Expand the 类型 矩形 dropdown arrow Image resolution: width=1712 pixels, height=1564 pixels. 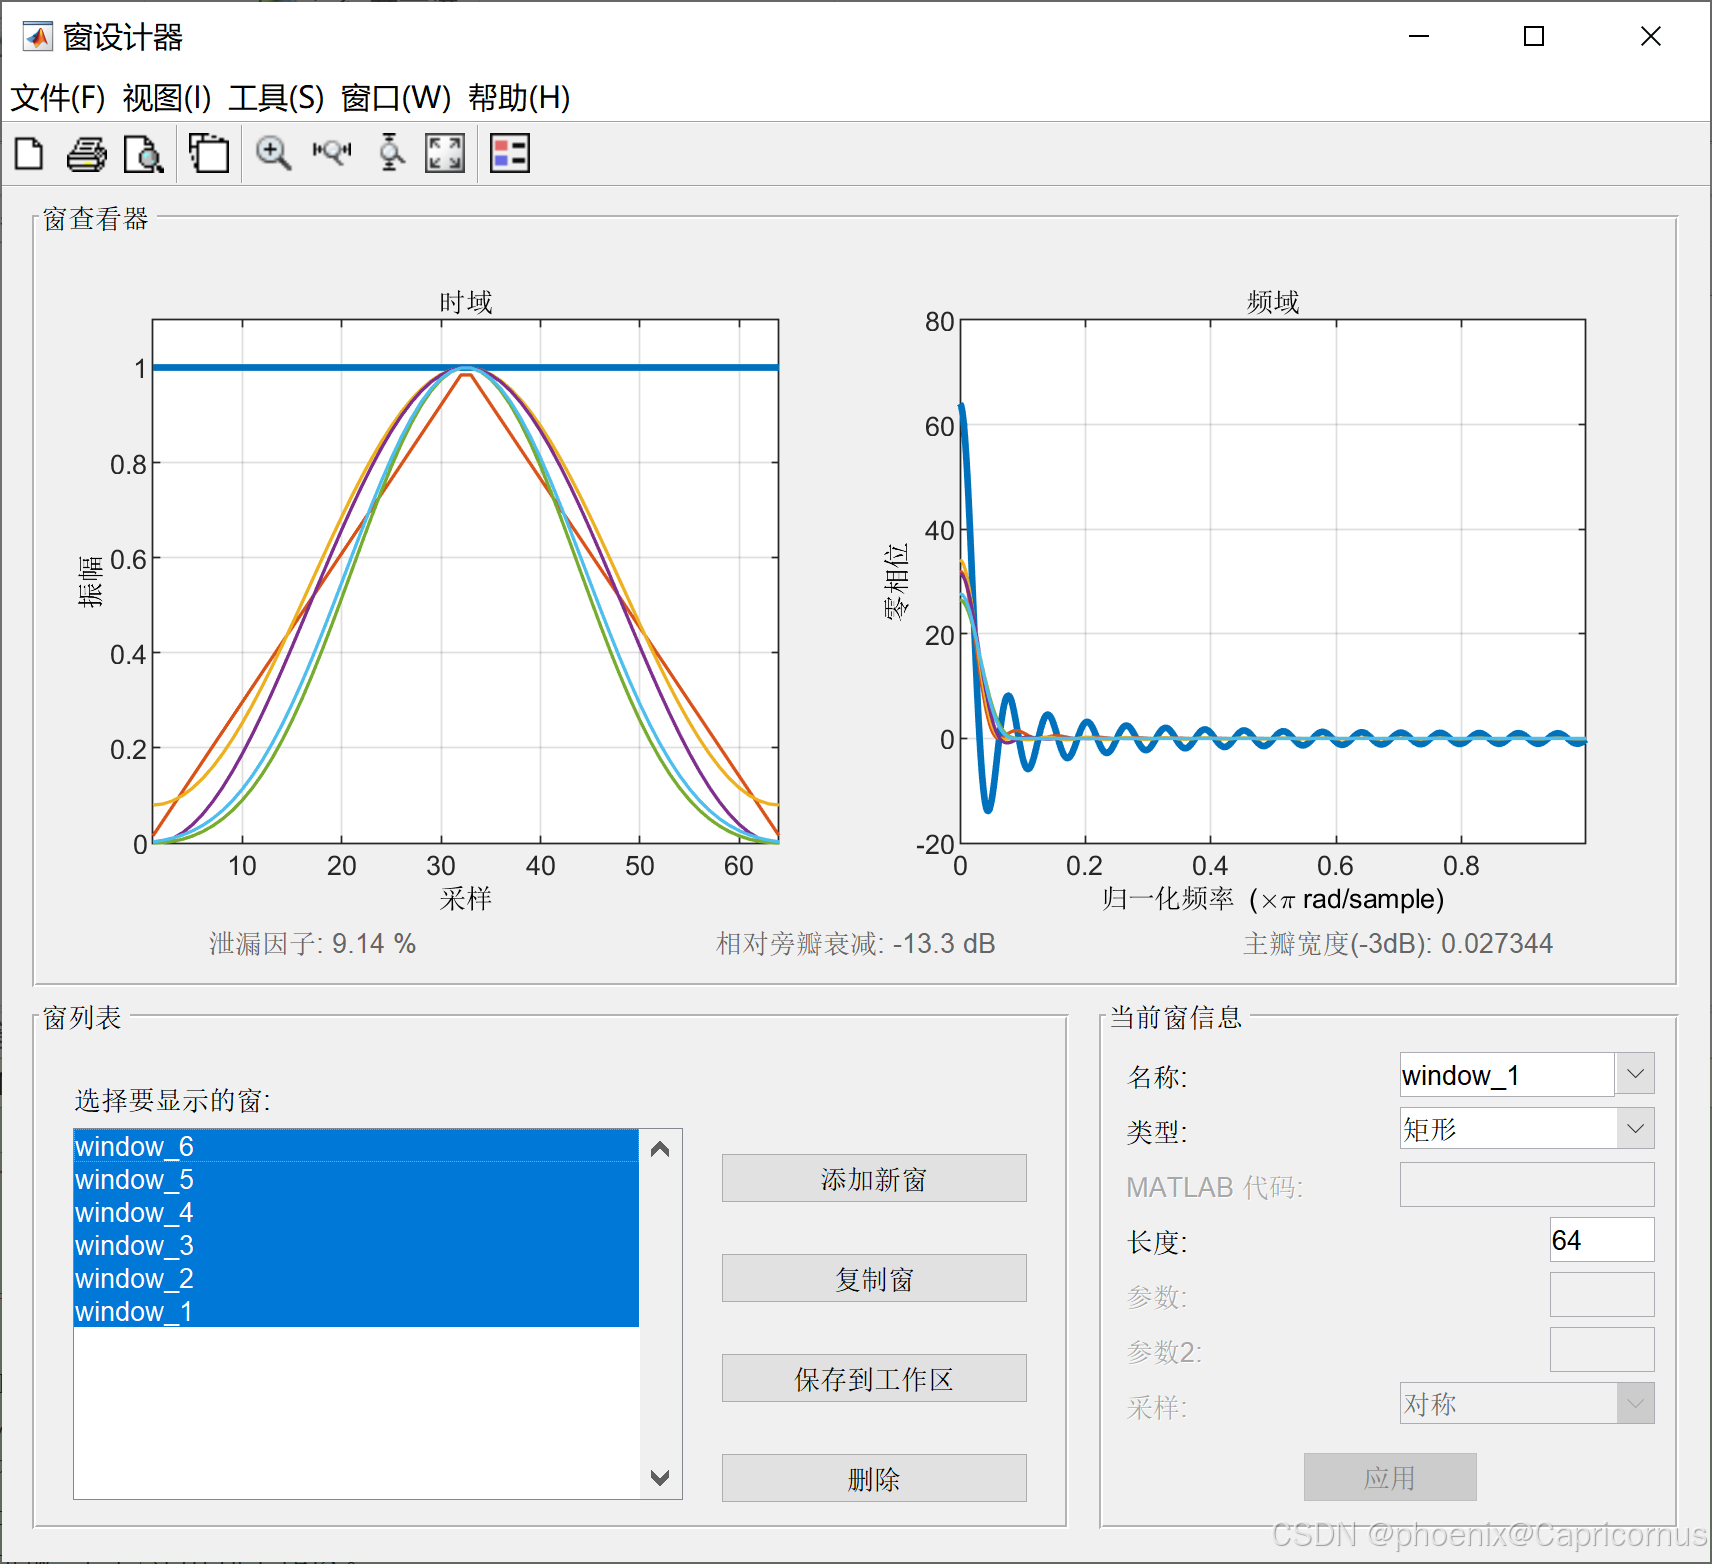tap(1635, 1129)
